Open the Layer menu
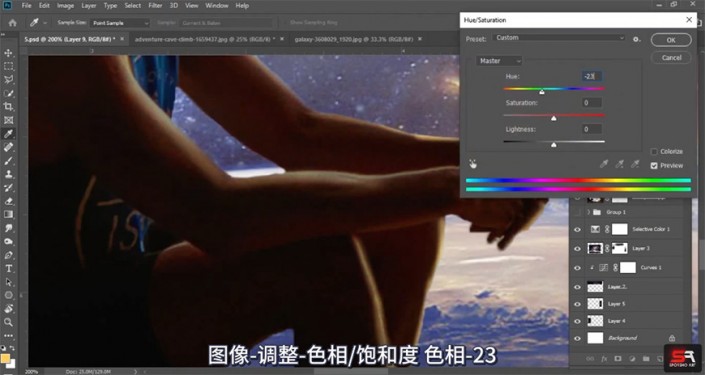This screenshot has width=705, height=375. pyautogui.click(x=89, y=6)
